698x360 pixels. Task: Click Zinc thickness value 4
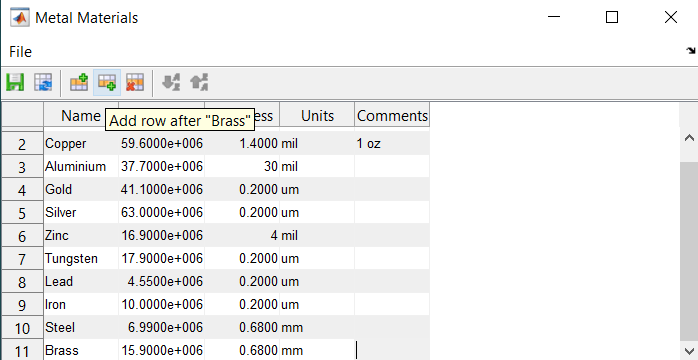[242, 236]
